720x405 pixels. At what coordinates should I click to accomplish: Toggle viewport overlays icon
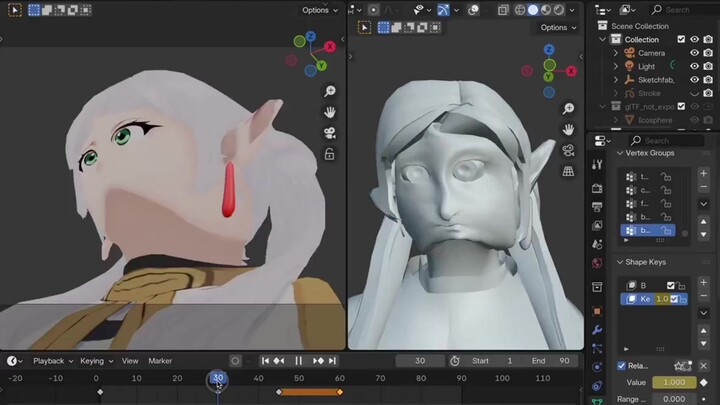pos(473,10)
